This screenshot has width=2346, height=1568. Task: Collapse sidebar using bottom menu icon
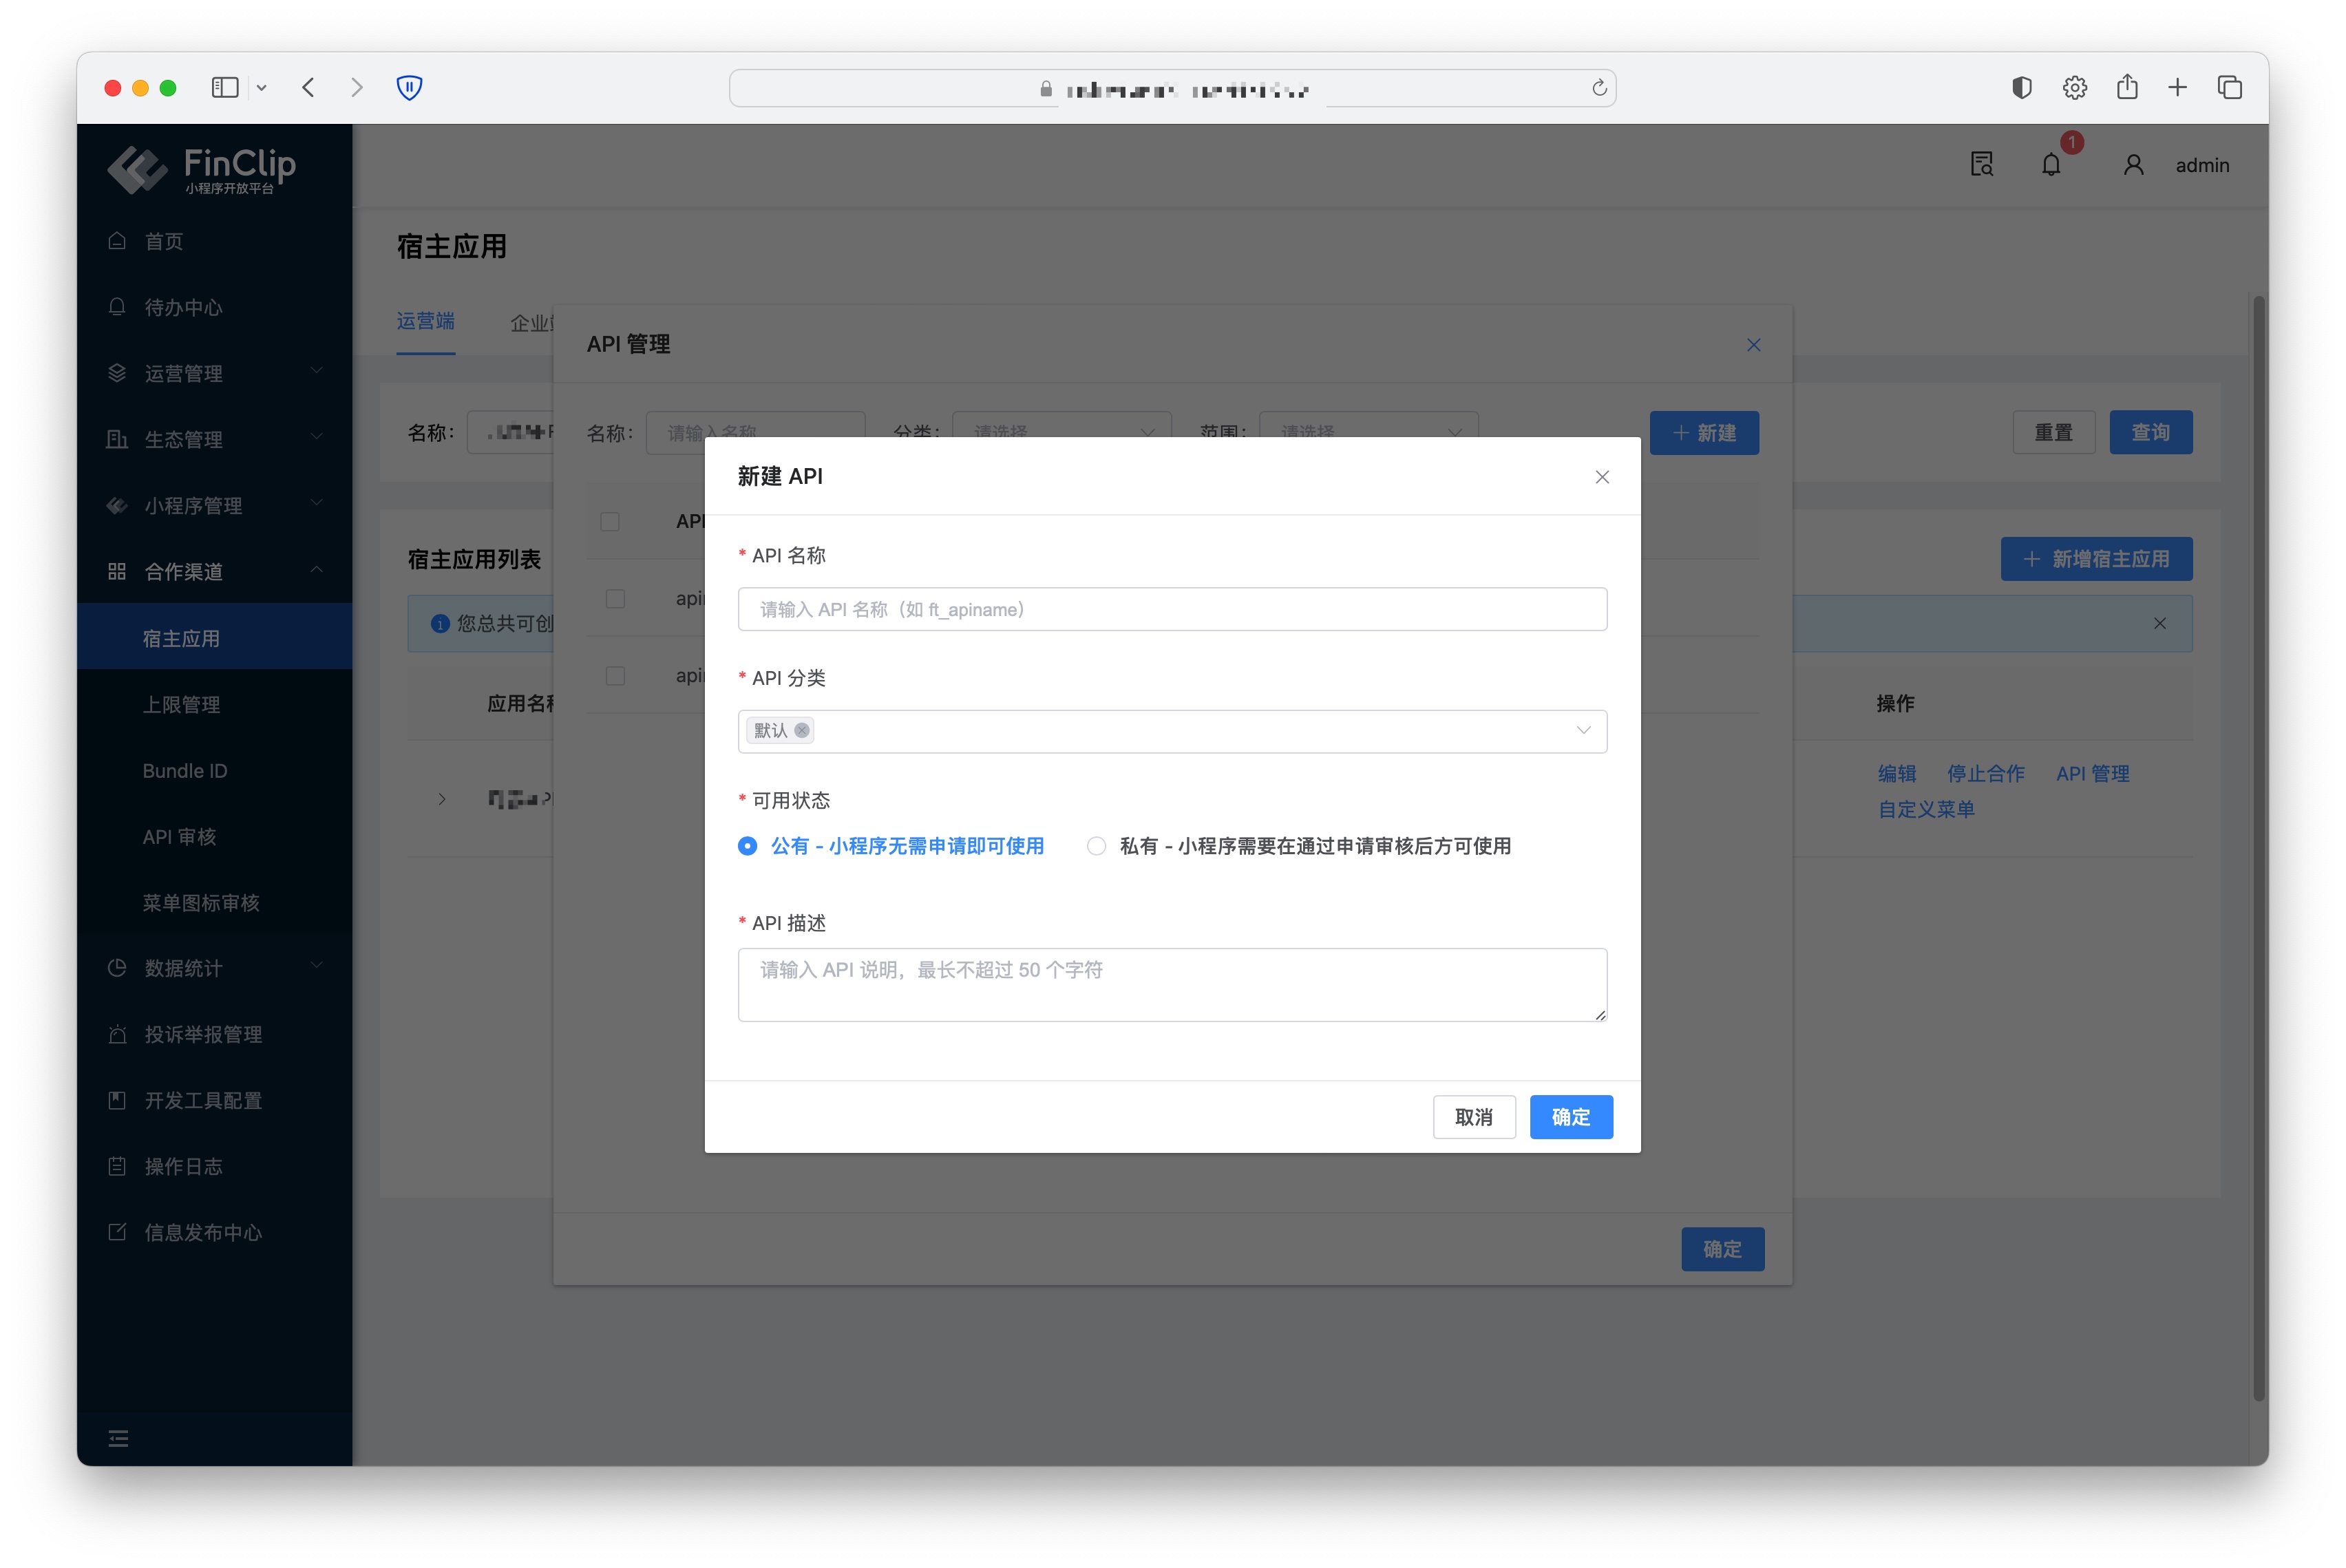tap(118, 1438)
